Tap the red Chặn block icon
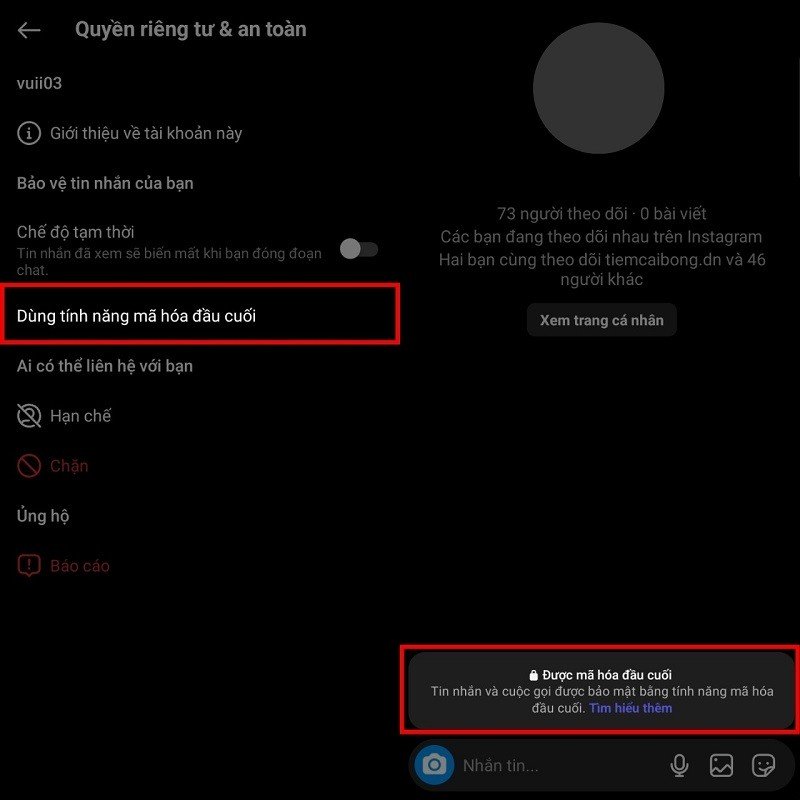800x800 pixels. coord(29,465)
